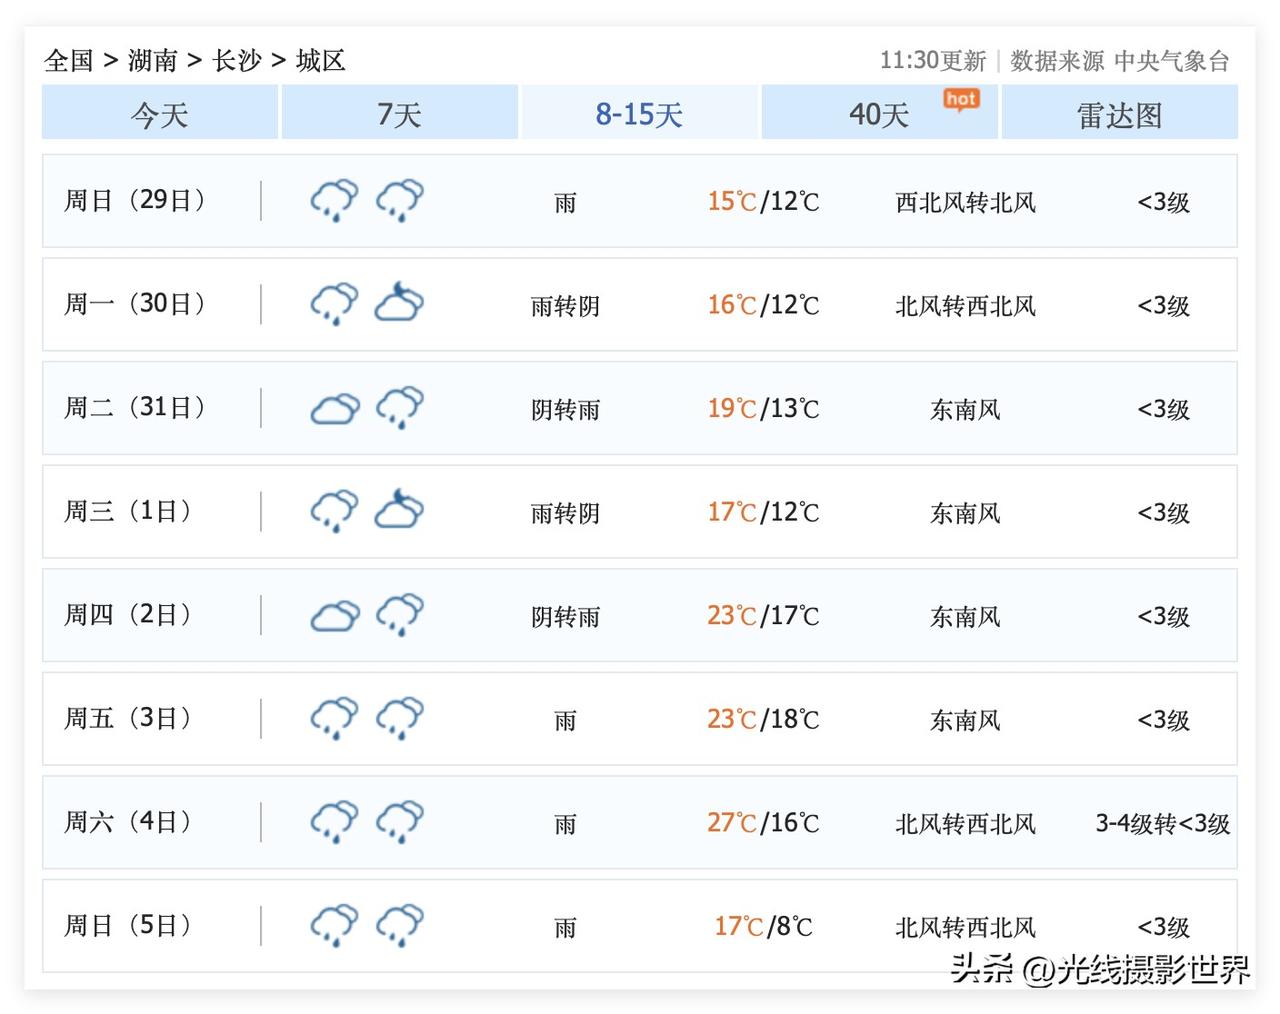The width and height of the screenshot is (1280, 1014).
Task: Click the 27℃/16℃ temperature on 周六
Action: [763, 822]
